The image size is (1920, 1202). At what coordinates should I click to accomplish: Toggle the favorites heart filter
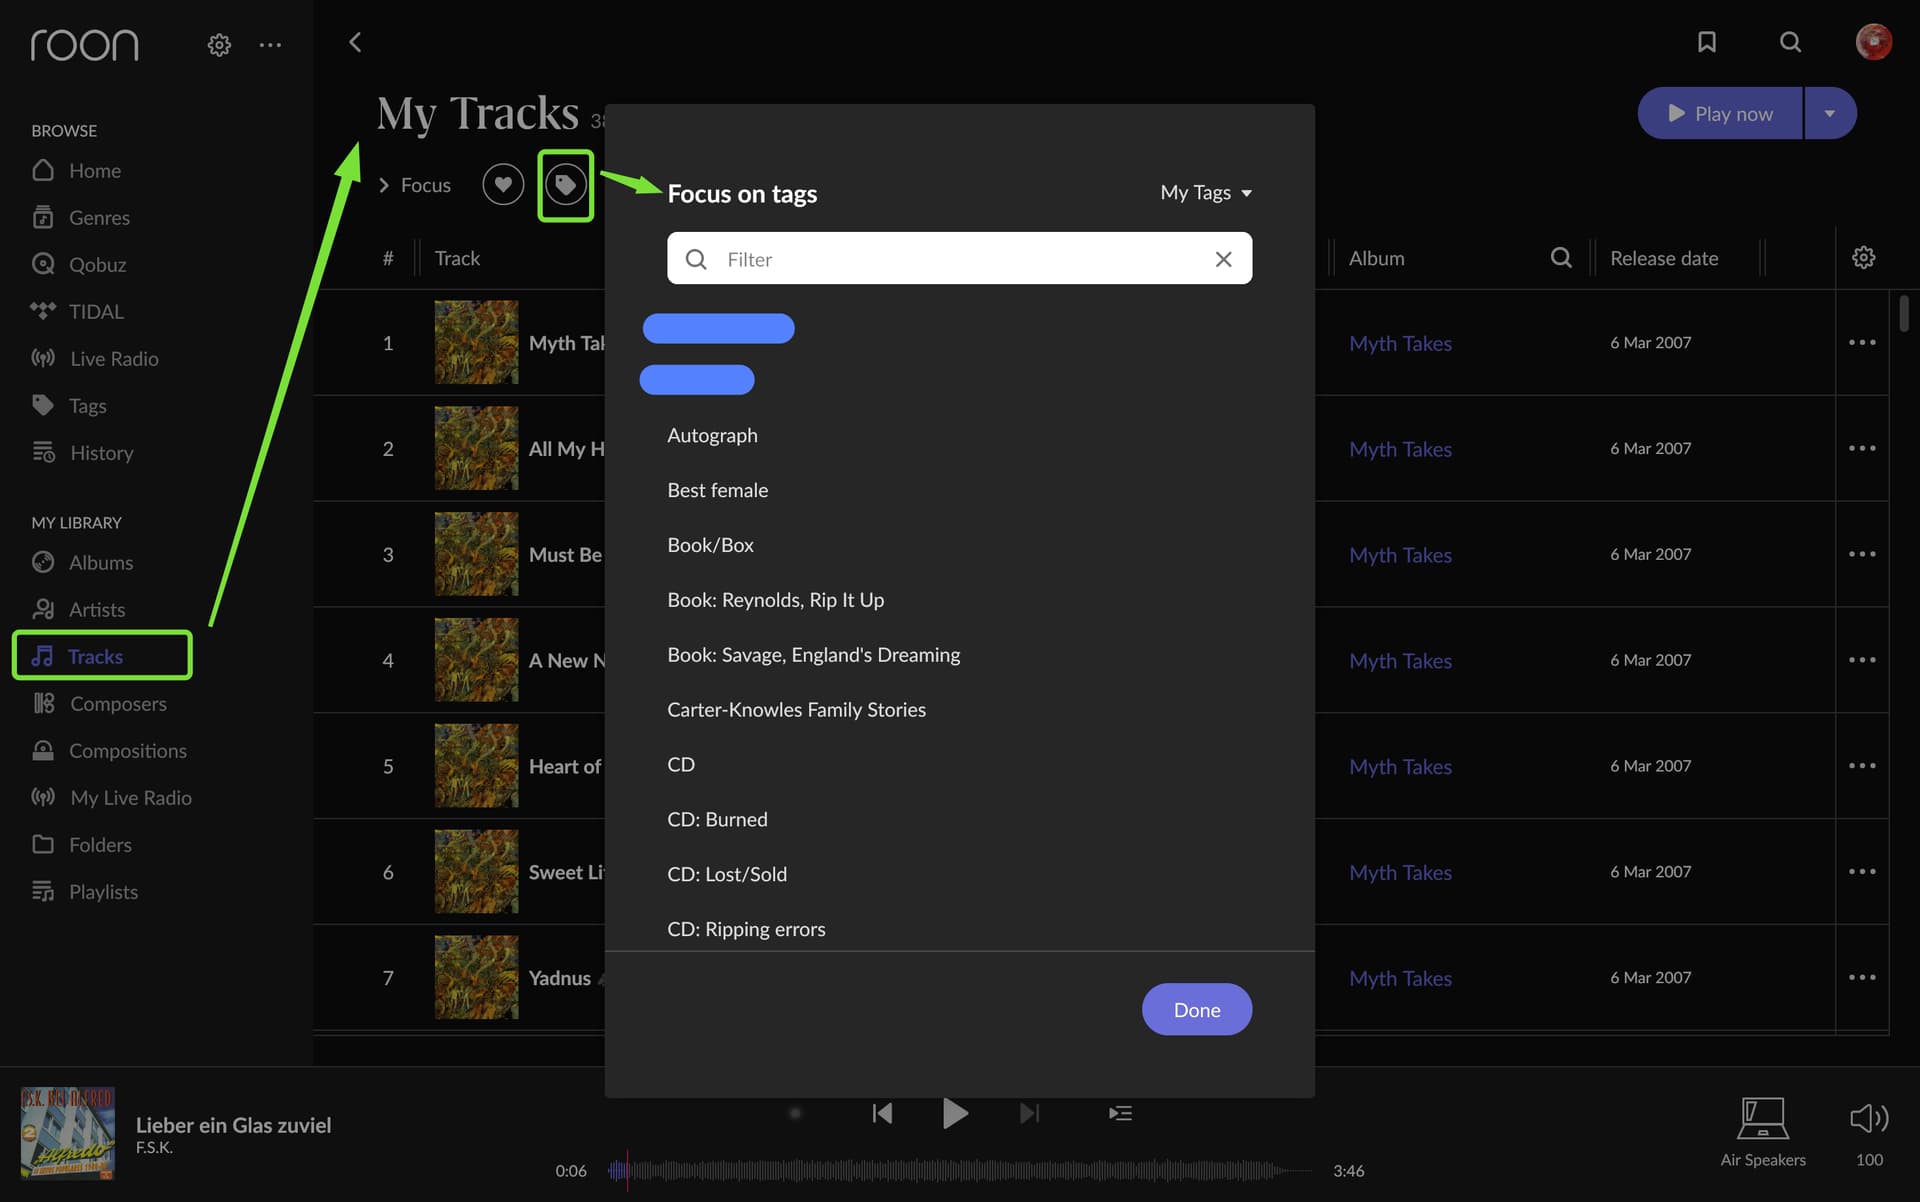pyautogui.click(x=503, y=185)
